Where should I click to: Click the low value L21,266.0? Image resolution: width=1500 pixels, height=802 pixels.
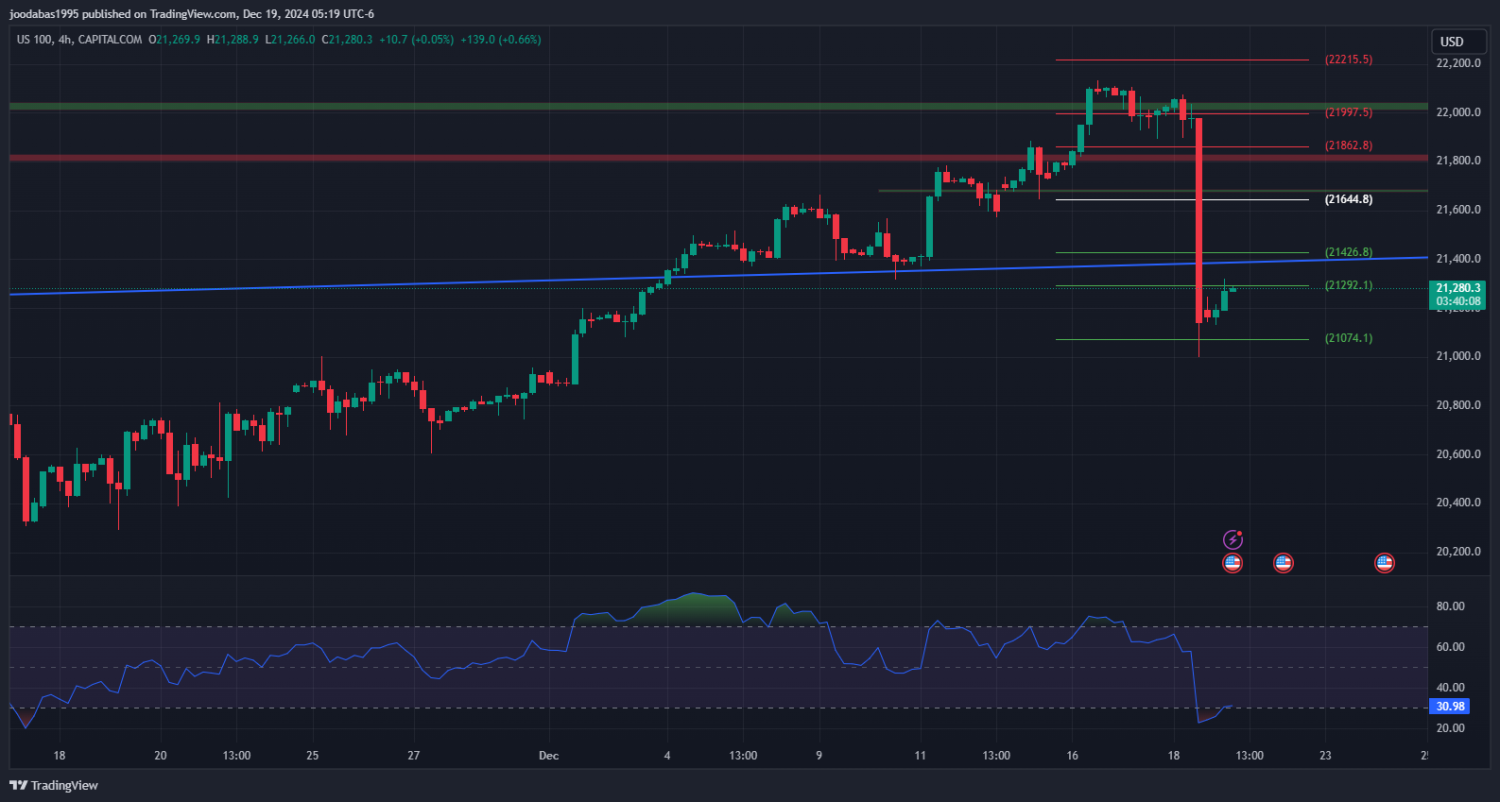pyautogui.click(x=290, y=39)
